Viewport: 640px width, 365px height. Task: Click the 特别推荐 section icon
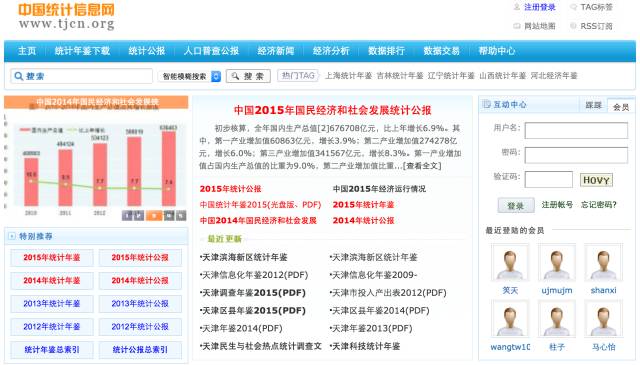pos(12,236)
